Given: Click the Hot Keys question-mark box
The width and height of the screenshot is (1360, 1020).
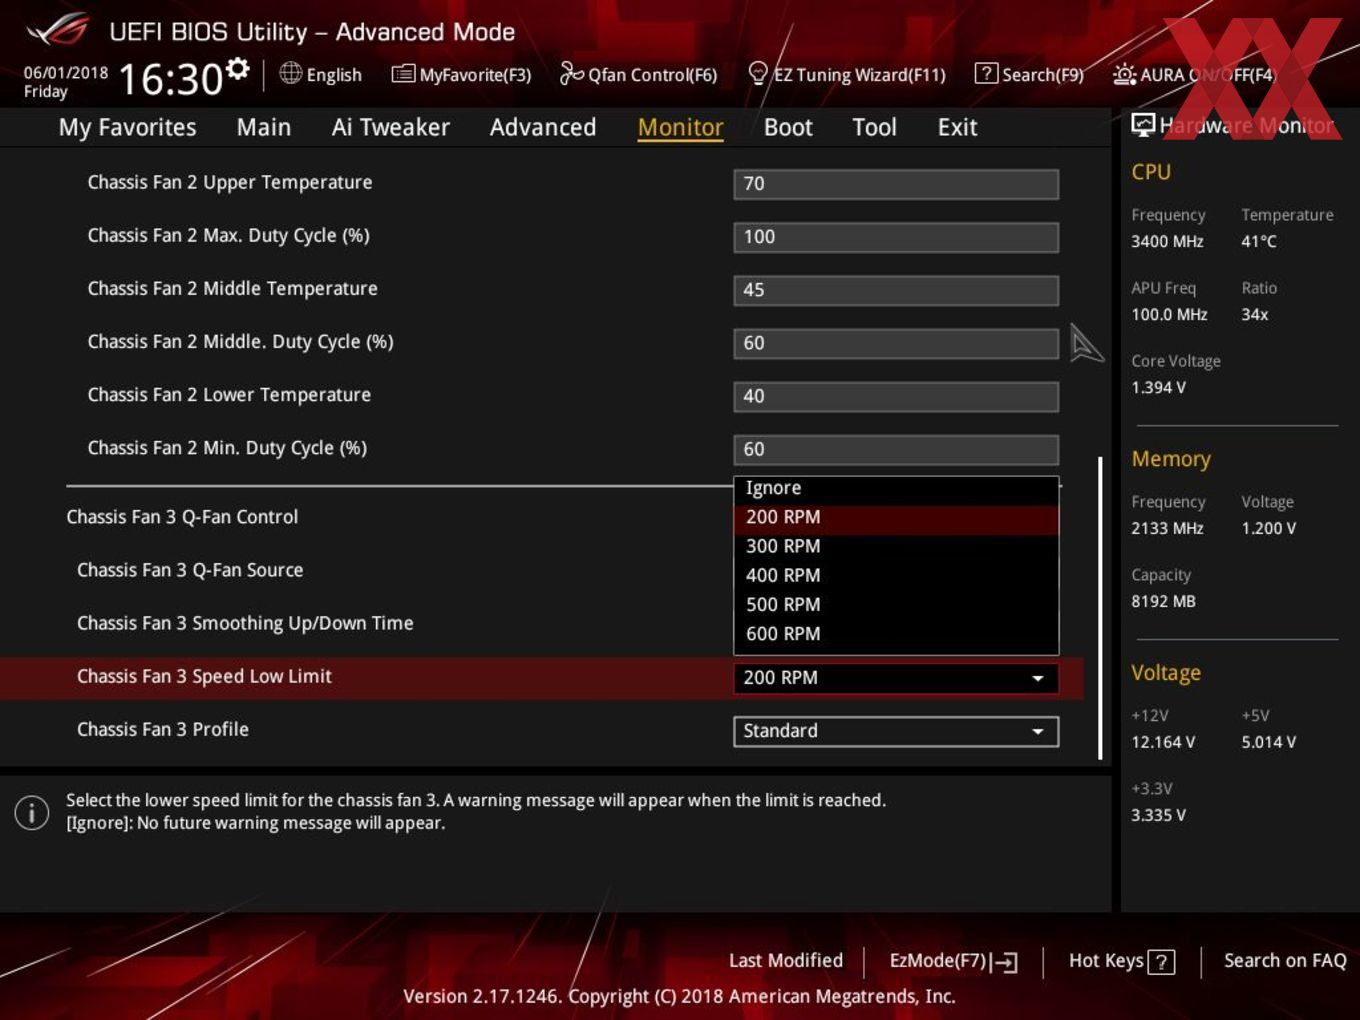Looking at the screenshot, I should pos(1161,962).
